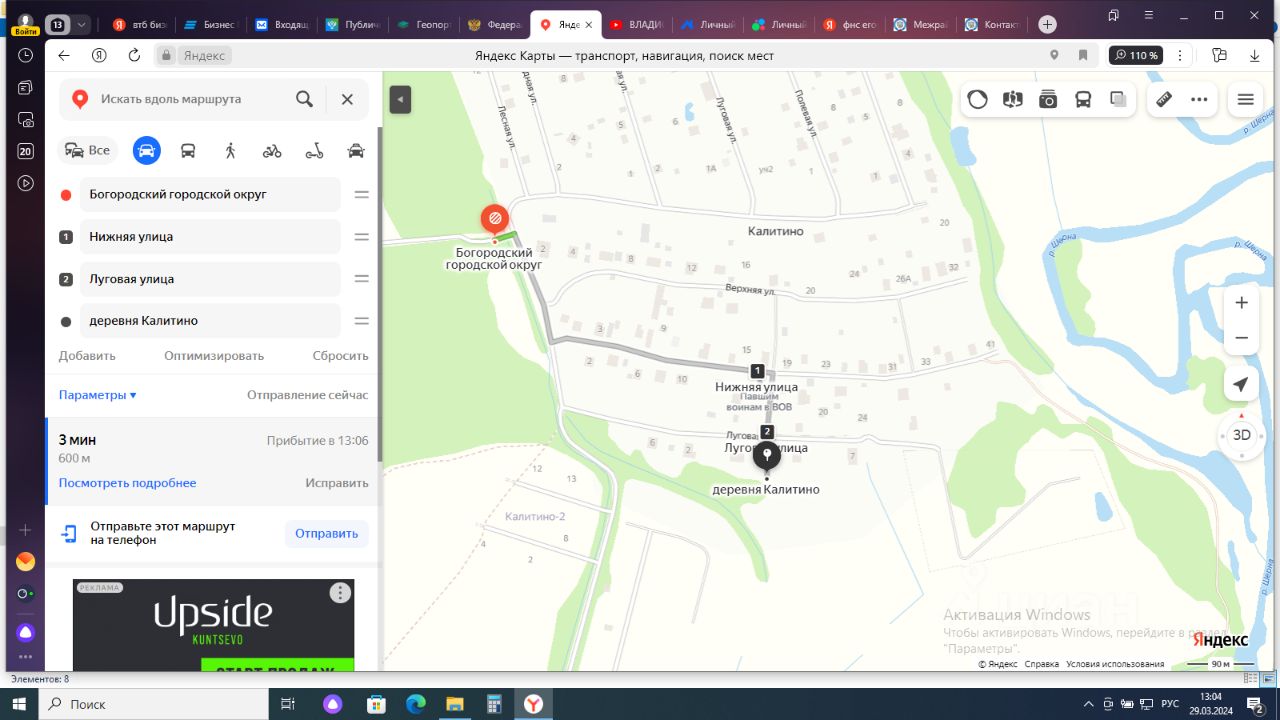This screenshot has width=1280, height=720.
Task: Open more map tools with three dots
Action: 1199,99
